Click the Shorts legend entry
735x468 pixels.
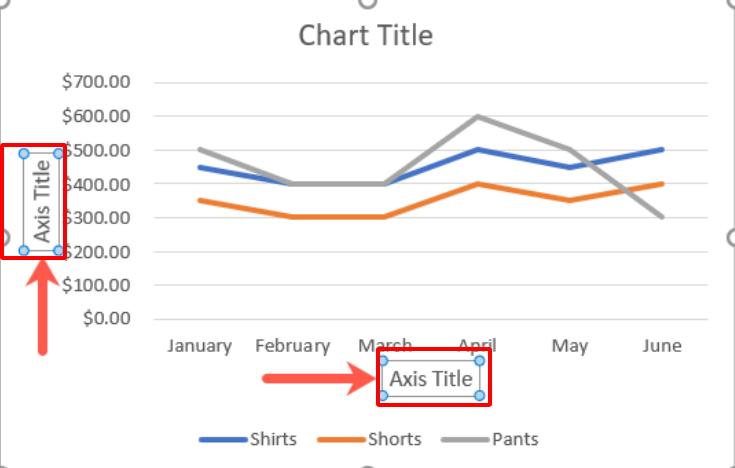pyautogui.click(x=394, y=439)
